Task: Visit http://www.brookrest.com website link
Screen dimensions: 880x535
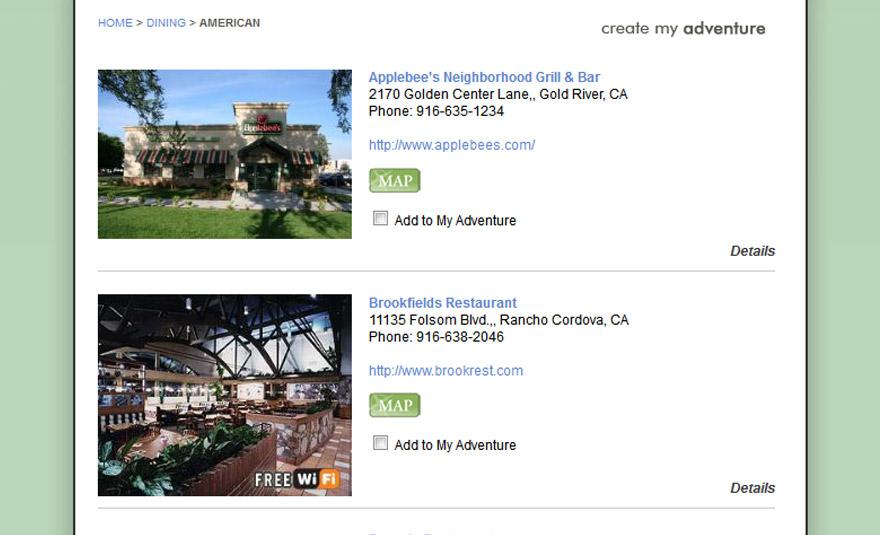Action: pos(446,371)
